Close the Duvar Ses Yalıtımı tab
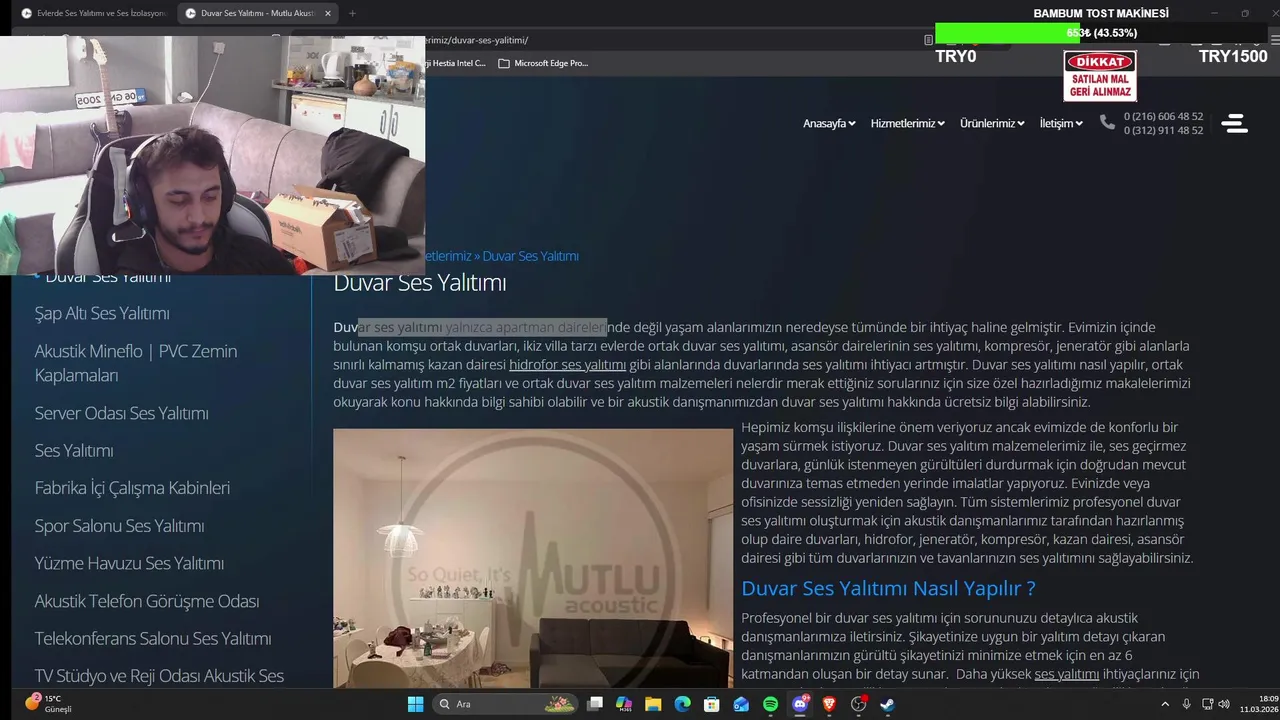 pos(328,13)
